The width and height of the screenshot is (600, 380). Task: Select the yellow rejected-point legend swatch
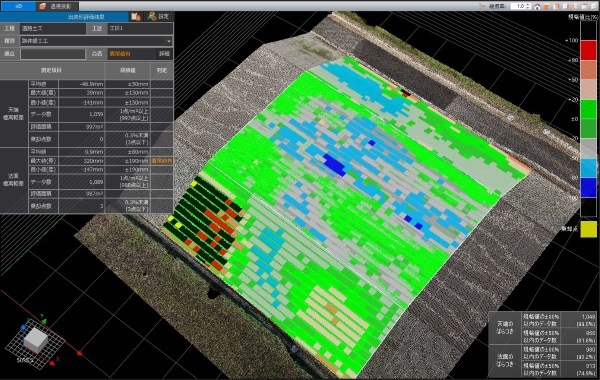(x=589, y=230)
